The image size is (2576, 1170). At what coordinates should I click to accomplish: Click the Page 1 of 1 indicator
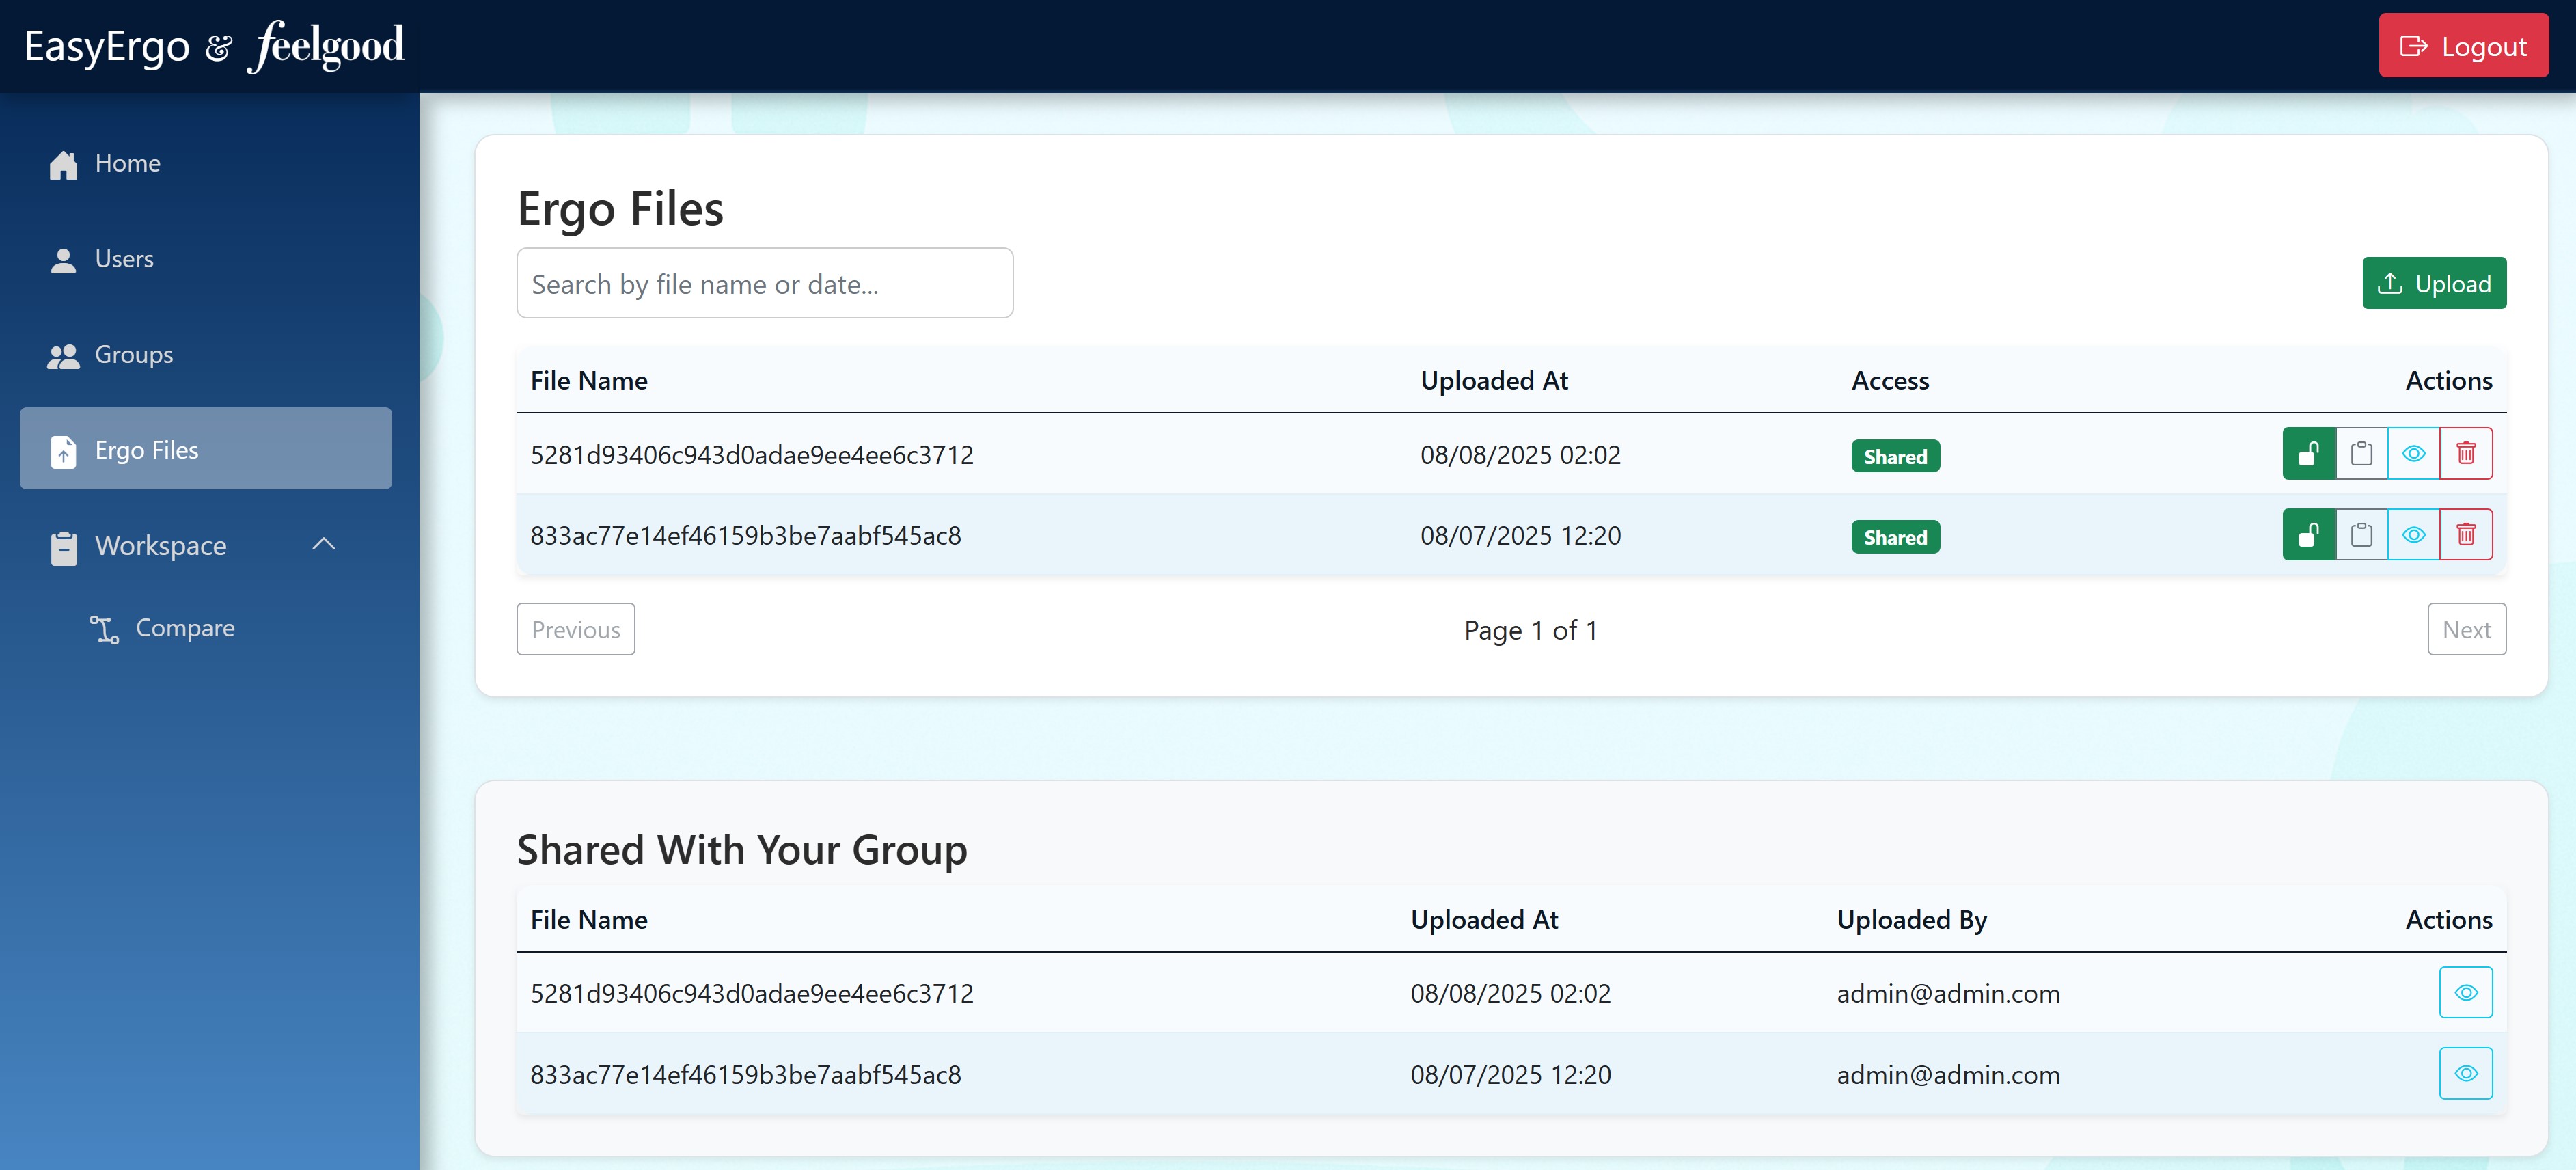[x=1531, y=631]
